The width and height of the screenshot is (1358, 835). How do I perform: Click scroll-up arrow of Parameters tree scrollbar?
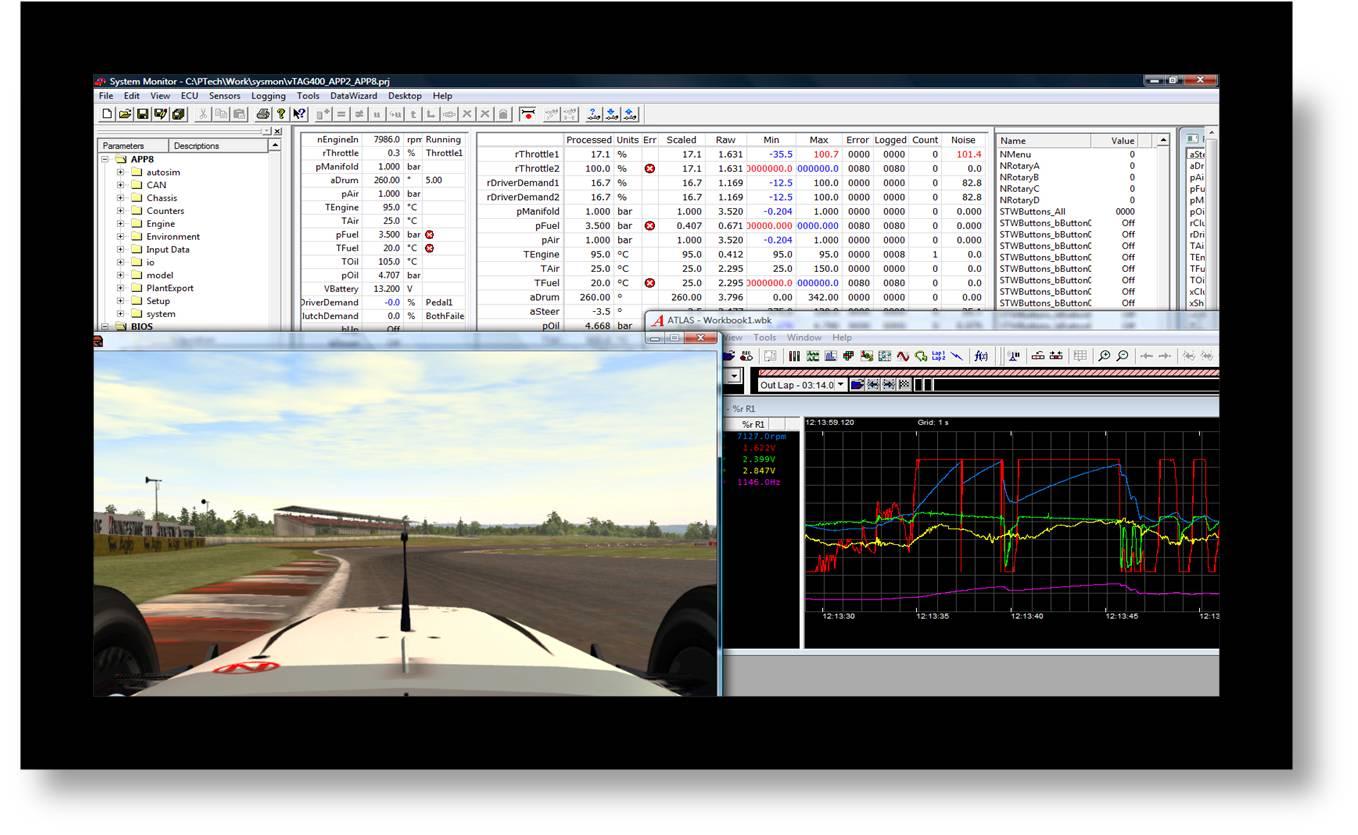275,146
